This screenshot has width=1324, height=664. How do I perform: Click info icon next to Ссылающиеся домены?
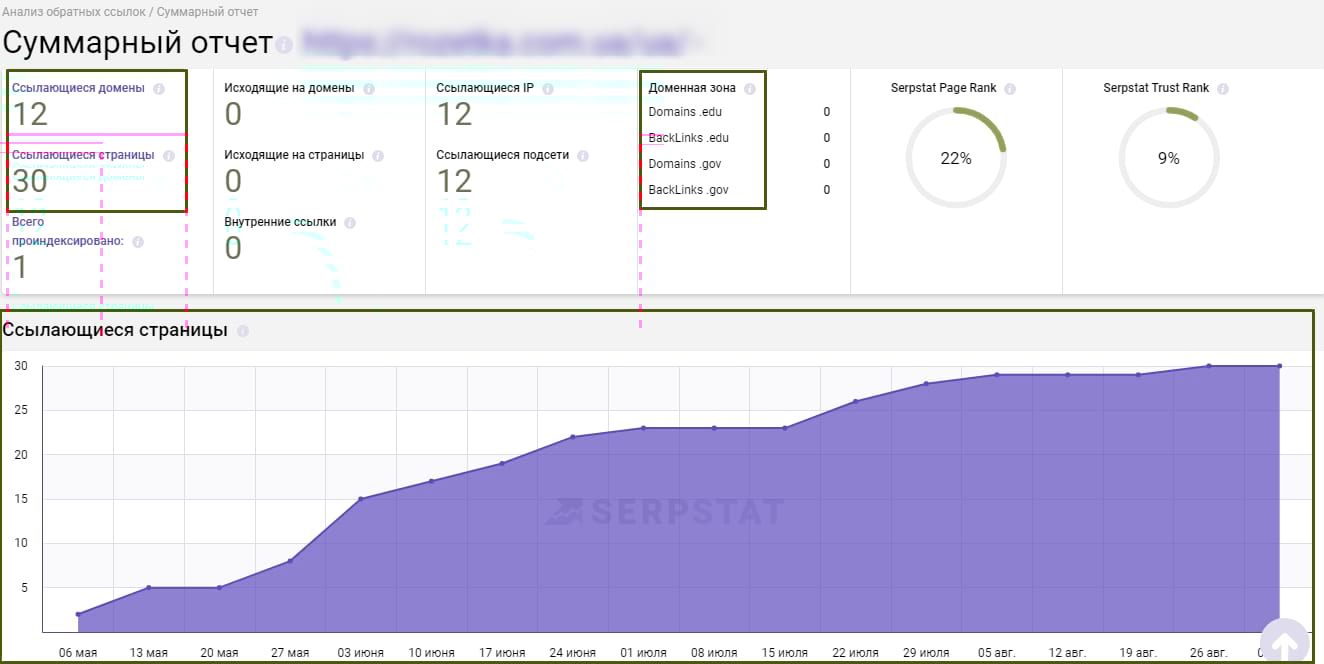coord(158,88)
